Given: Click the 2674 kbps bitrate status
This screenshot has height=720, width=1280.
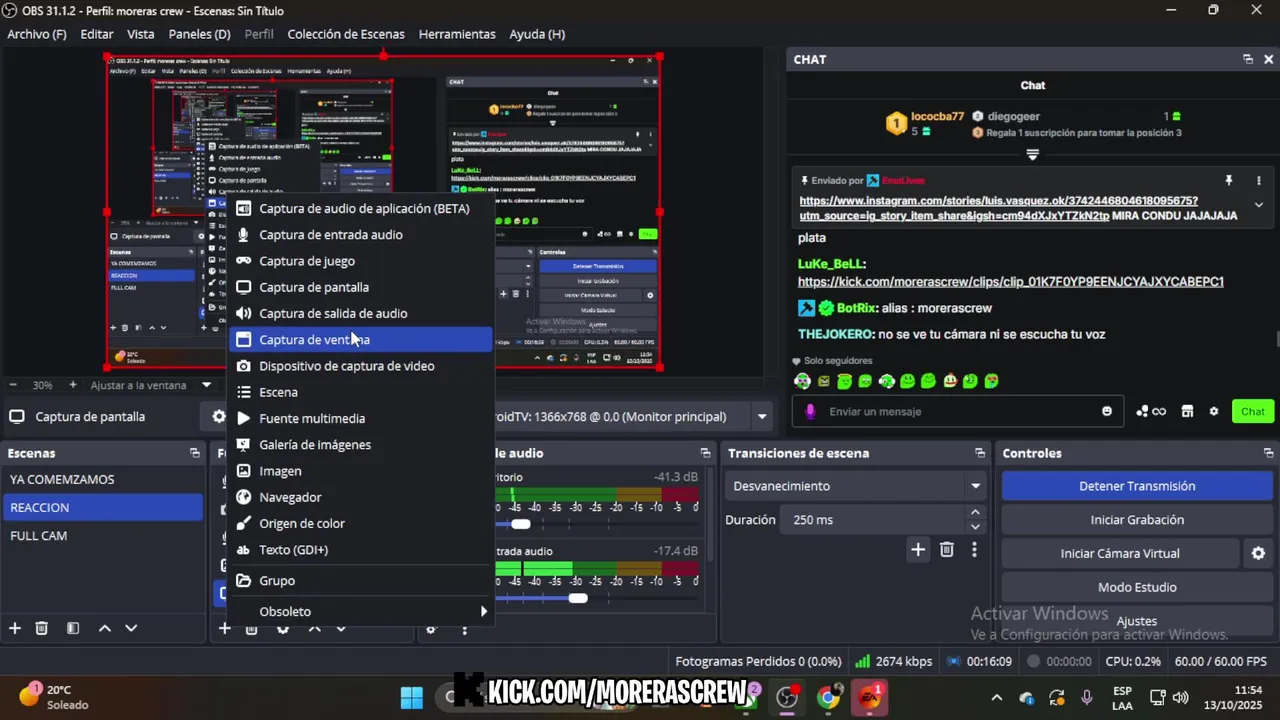Looking at the screenshot, I should [893, 661].
